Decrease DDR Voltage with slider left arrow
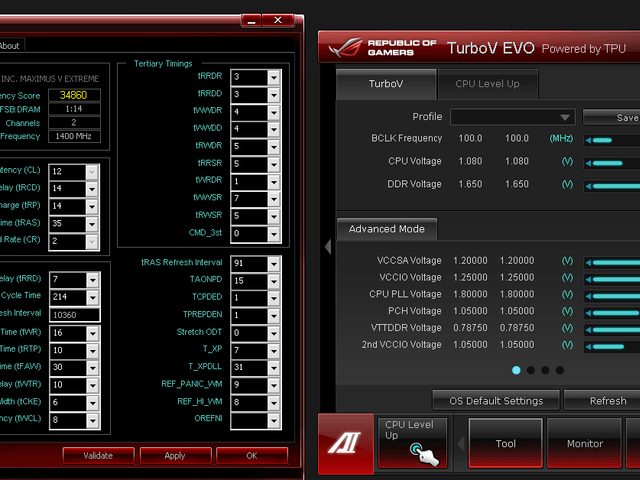This screenshot has width=640, height=480. pyautogui.click(x=588, y=186)
